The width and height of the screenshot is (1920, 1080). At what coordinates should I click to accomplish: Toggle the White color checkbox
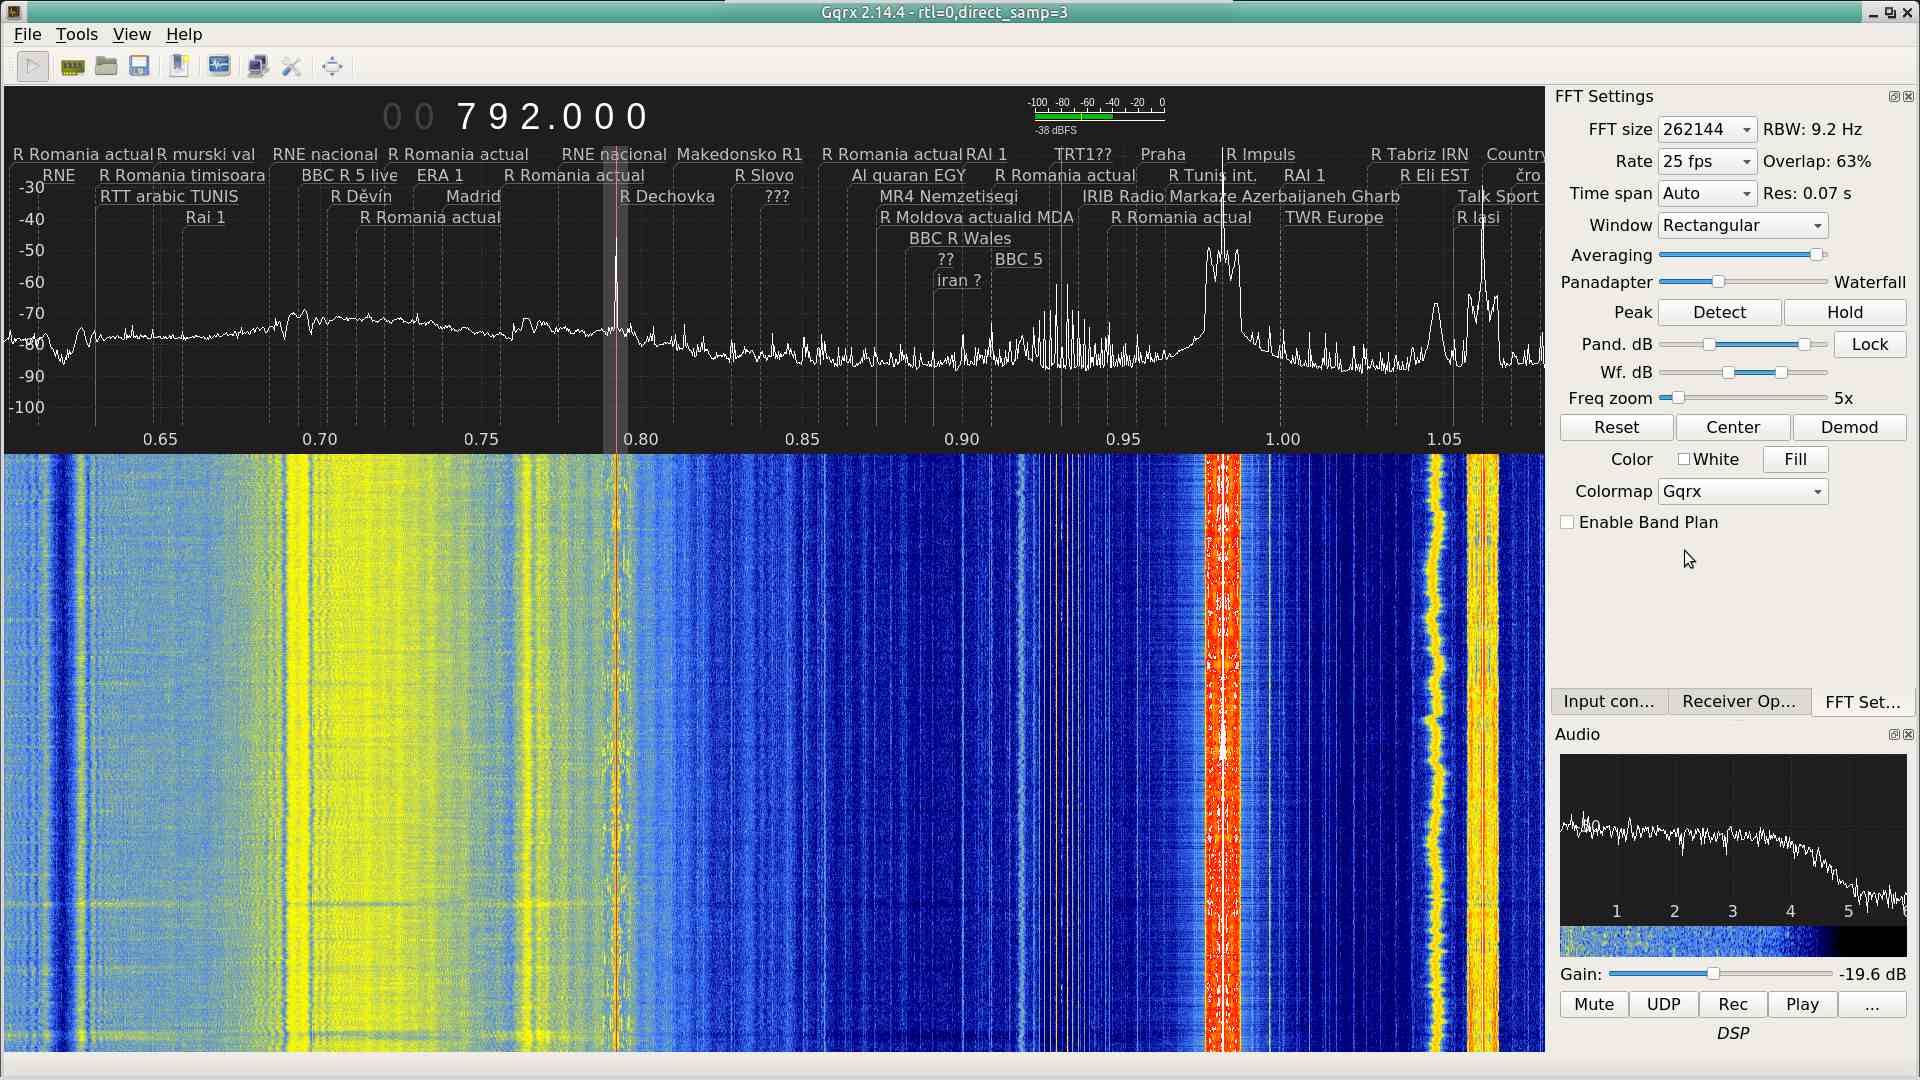pos(1684,460)
